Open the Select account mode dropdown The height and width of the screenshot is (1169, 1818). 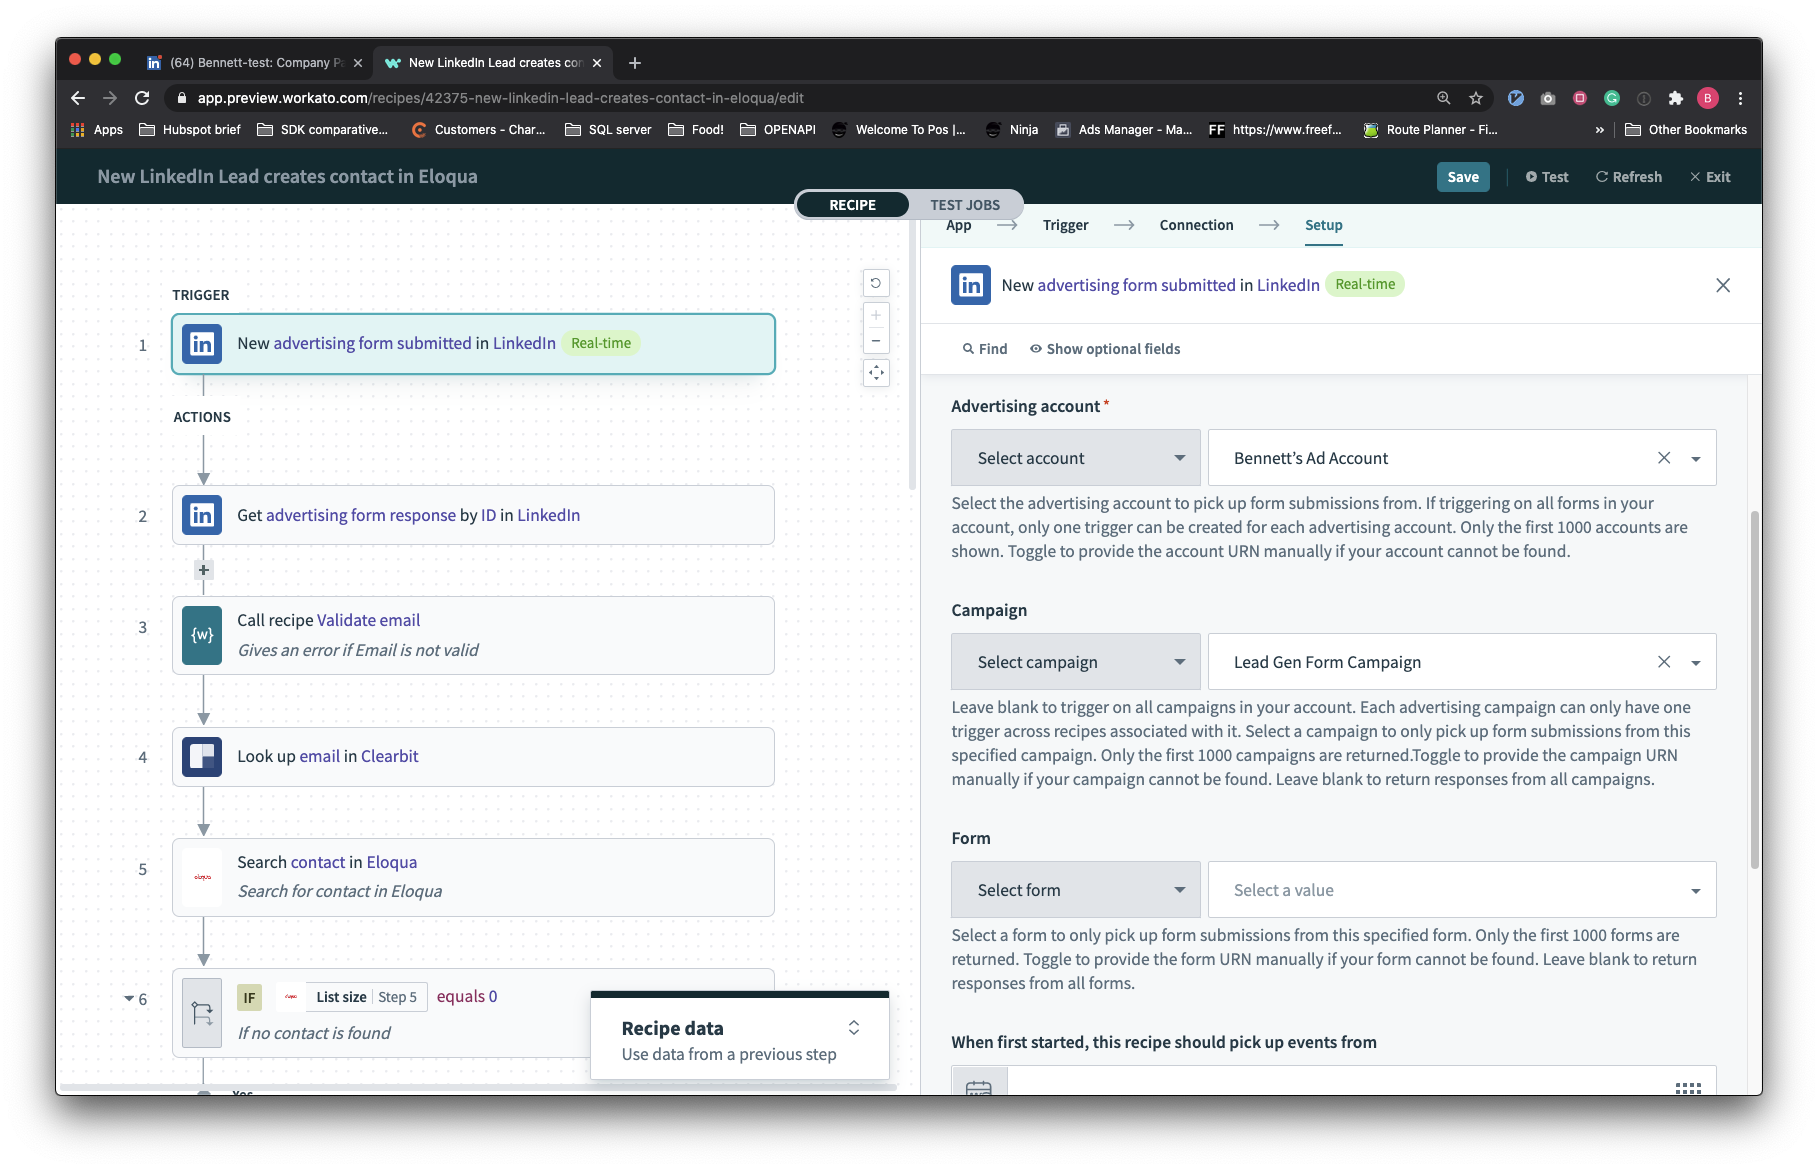[1075, 458]
